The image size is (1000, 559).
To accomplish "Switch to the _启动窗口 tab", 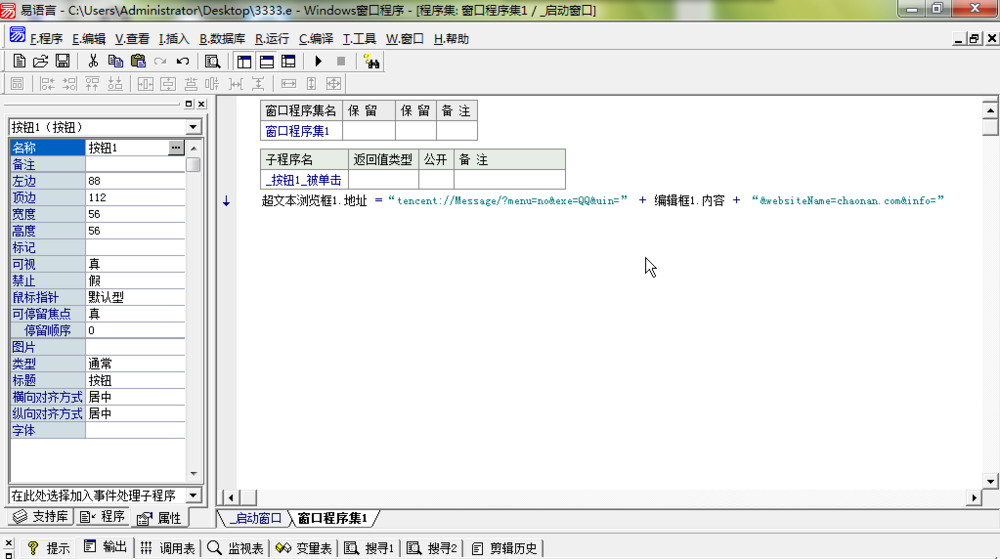I will click(x=255, y=518).
